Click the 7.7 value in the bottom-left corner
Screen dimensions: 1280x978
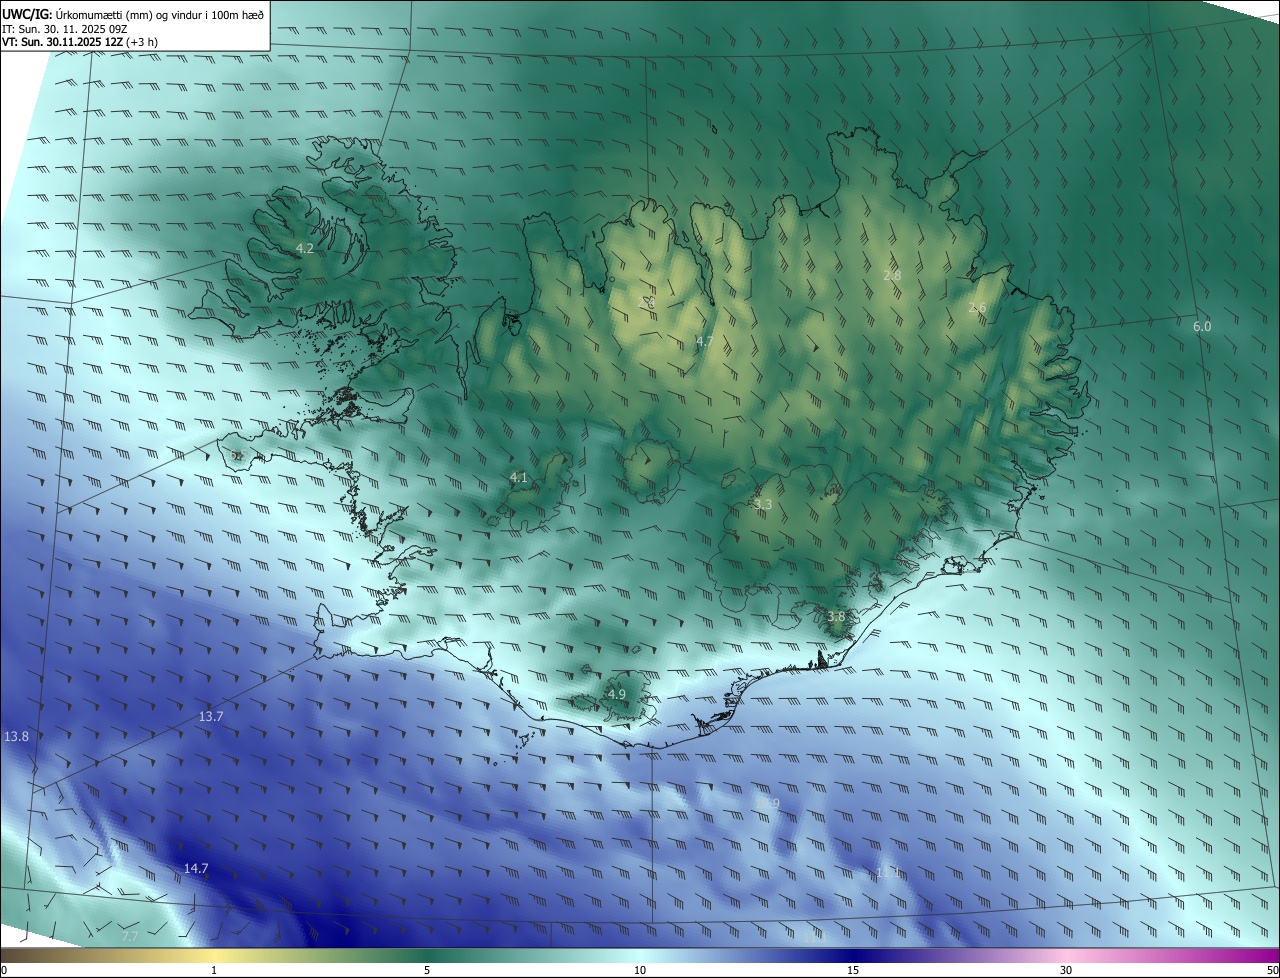coord(130,937)
